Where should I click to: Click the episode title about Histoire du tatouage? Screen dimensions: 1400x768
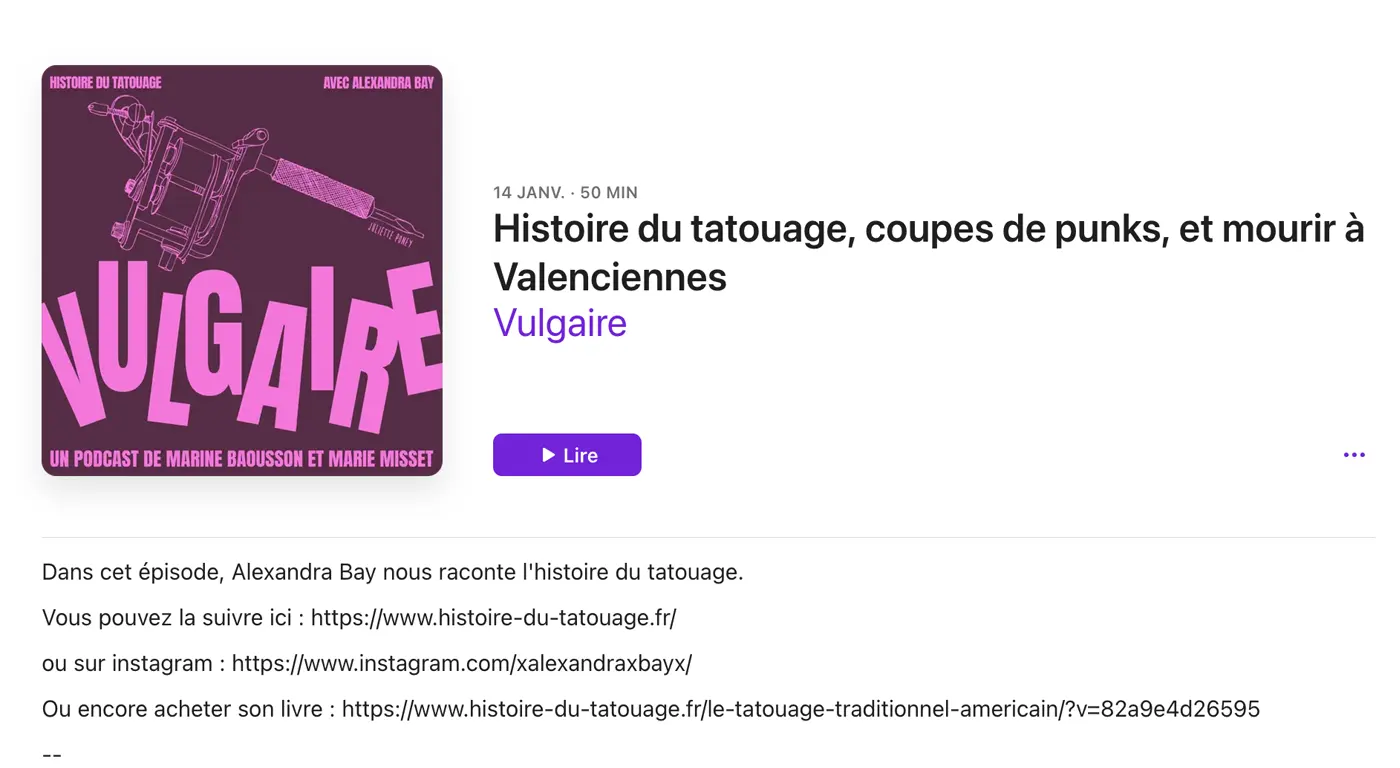pyautogui.click(x=928, y=253)
